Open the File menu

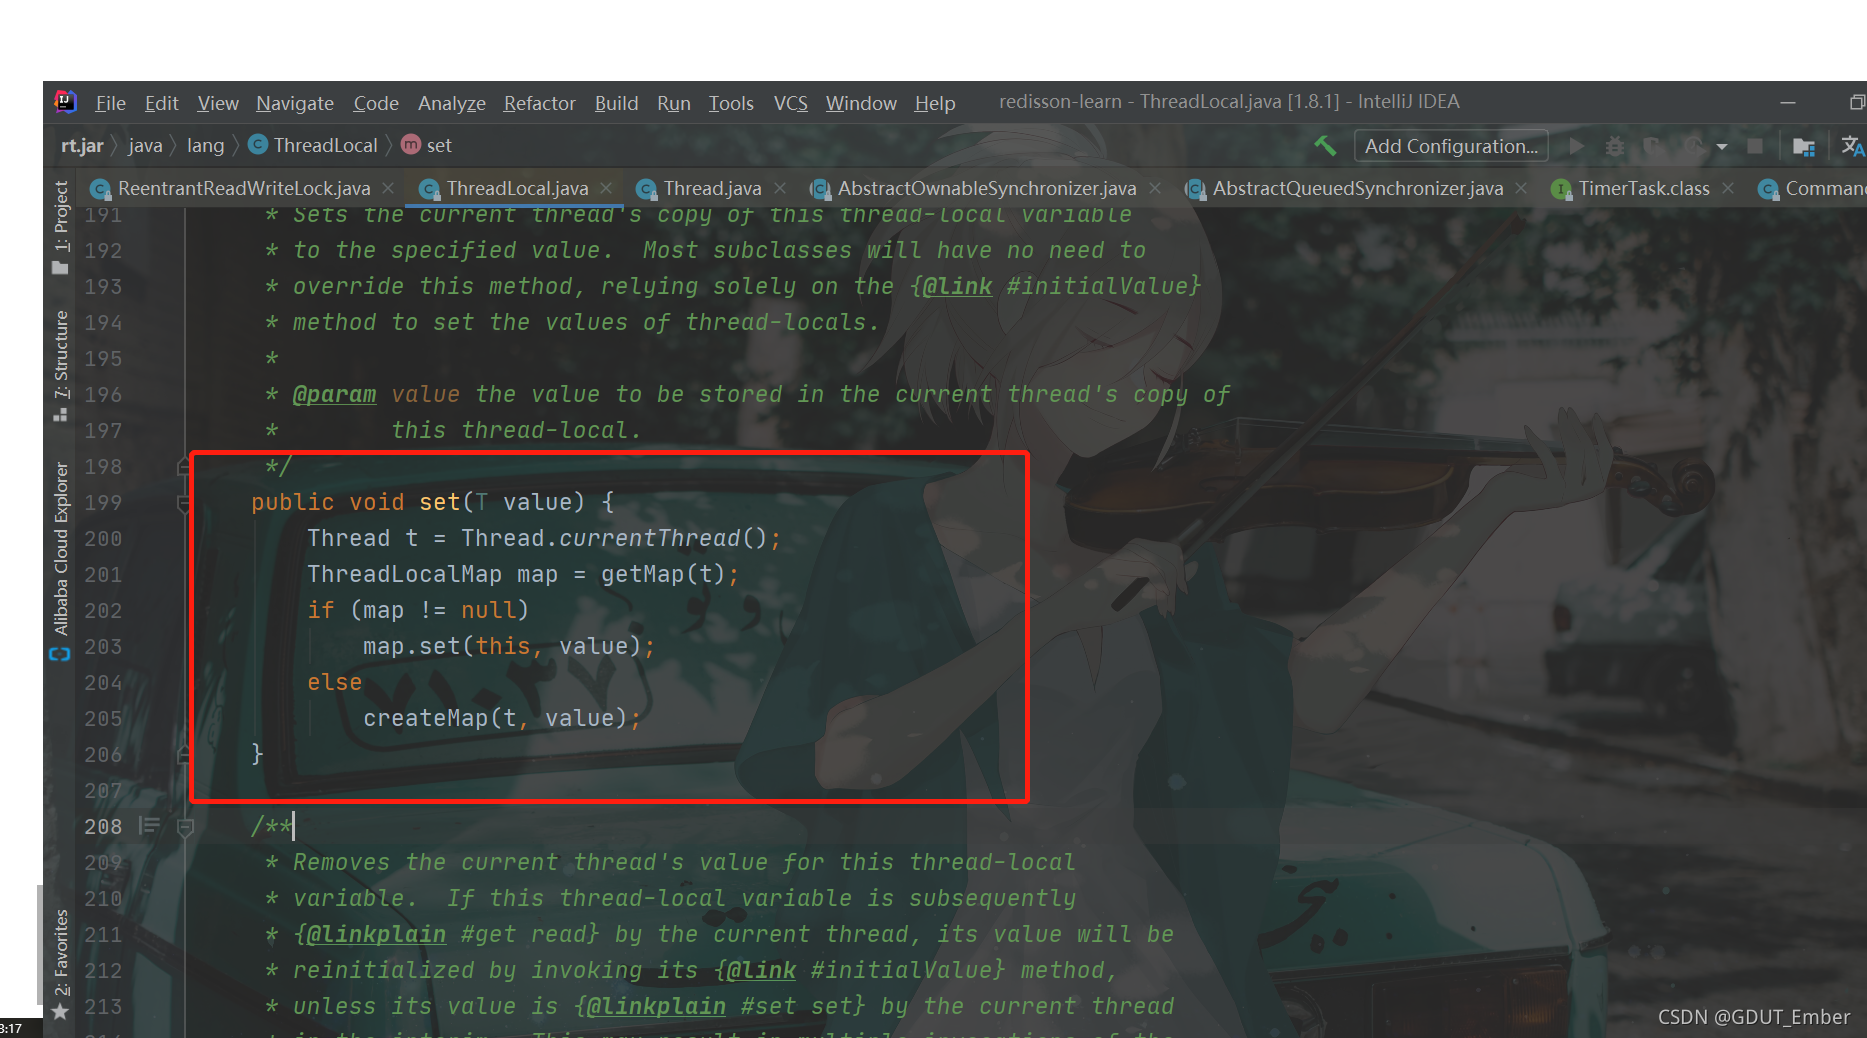pos(110,103)
